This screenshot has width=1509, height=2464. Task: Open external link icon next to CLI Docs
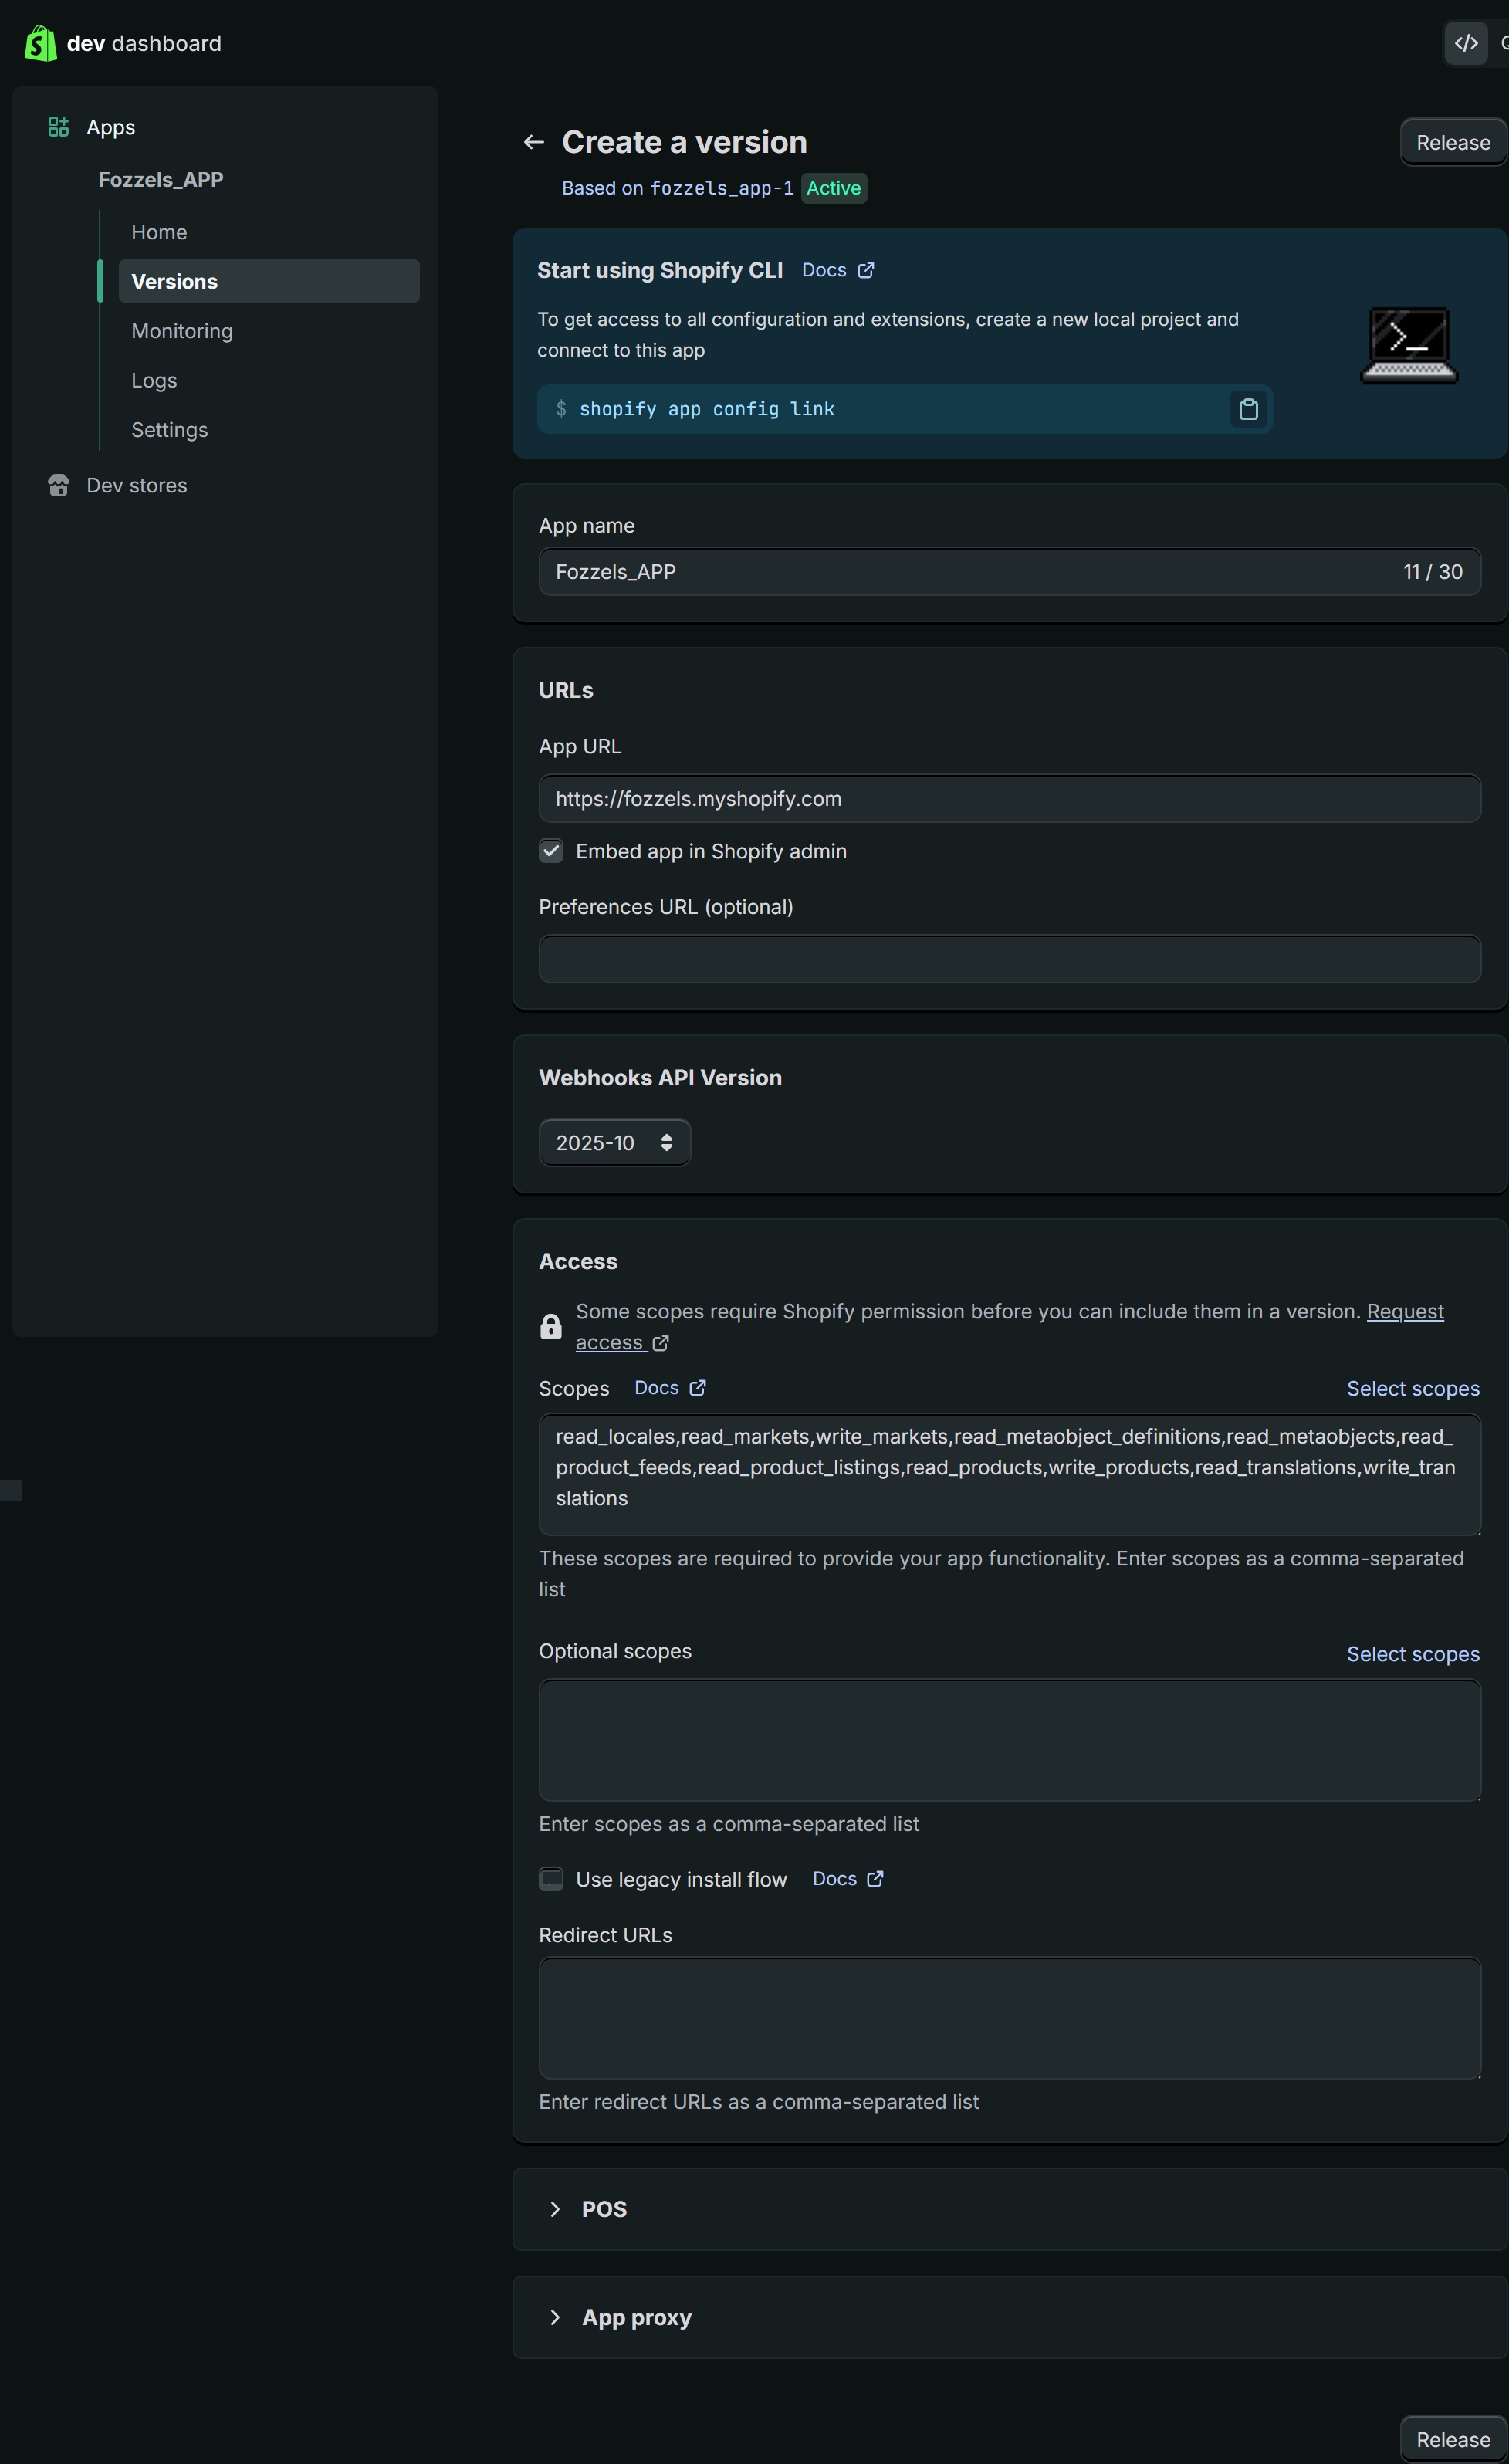coord(866,270)
